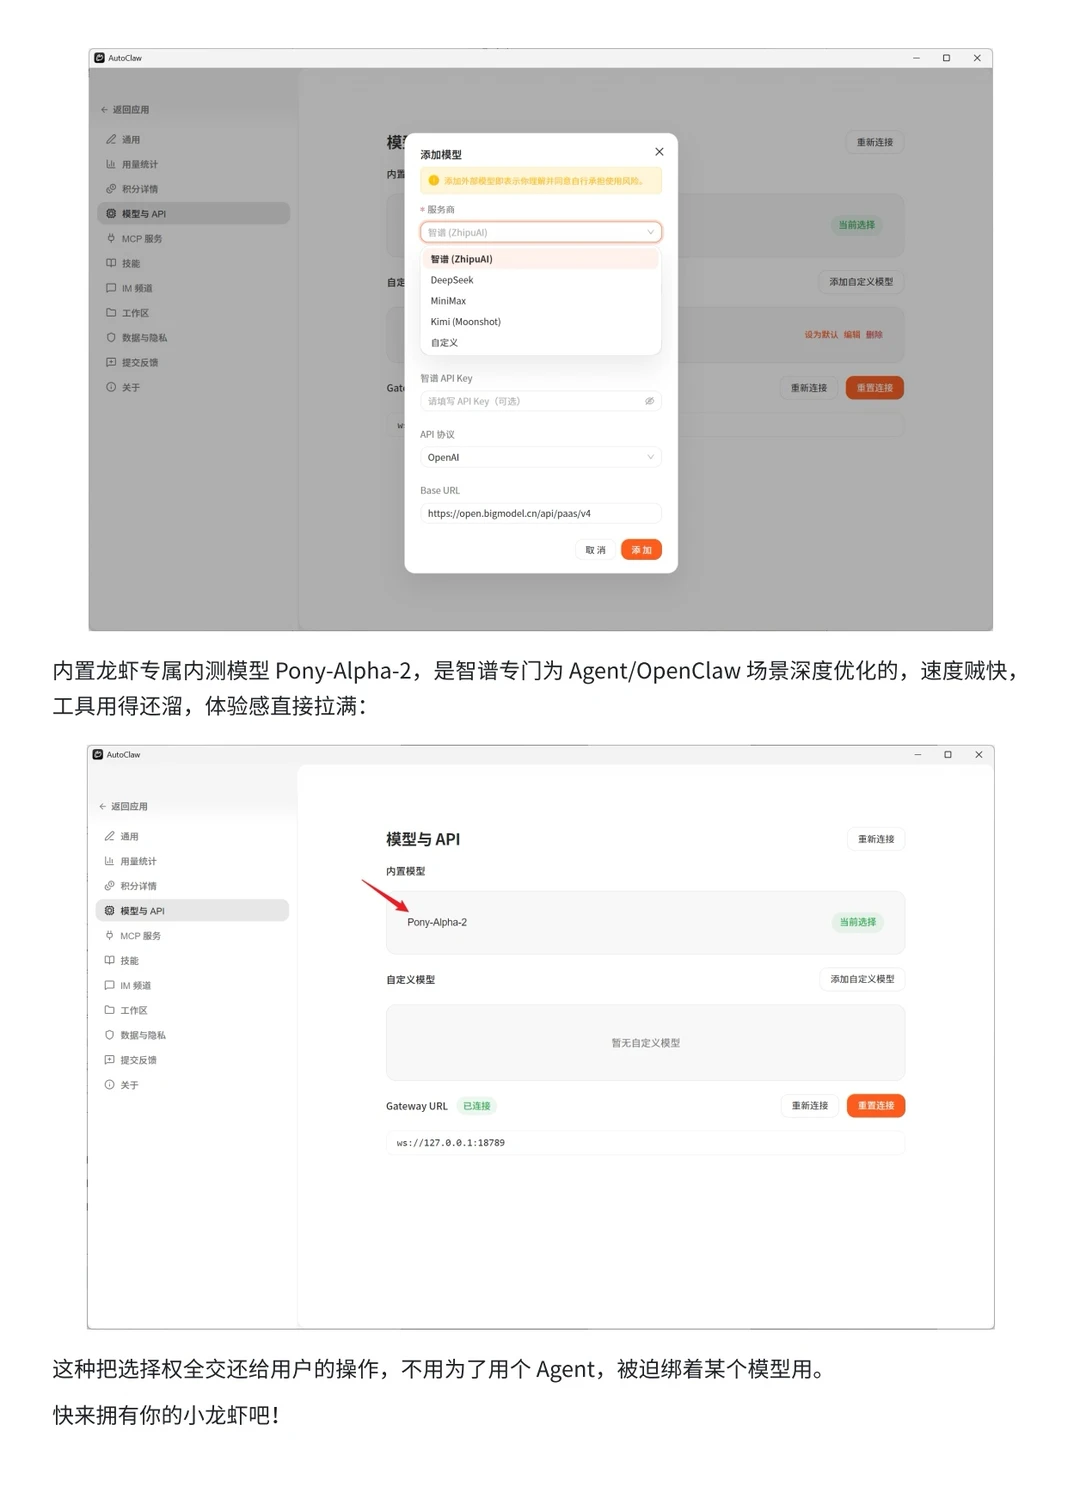Click the Base URL field with bigmodel.cn address
Screen dimensions: 1080x1511
tap(541, 513)
